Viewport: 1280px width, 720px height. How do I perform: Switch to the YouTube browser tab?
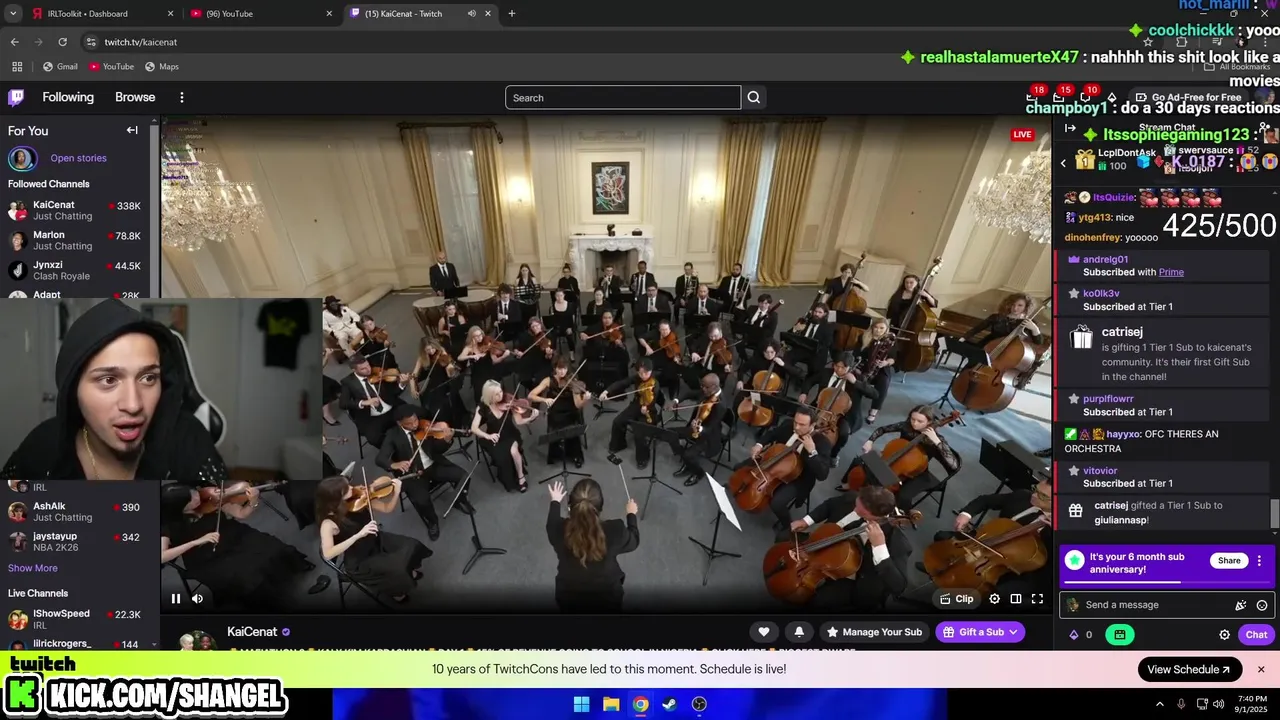coord(260,13)
